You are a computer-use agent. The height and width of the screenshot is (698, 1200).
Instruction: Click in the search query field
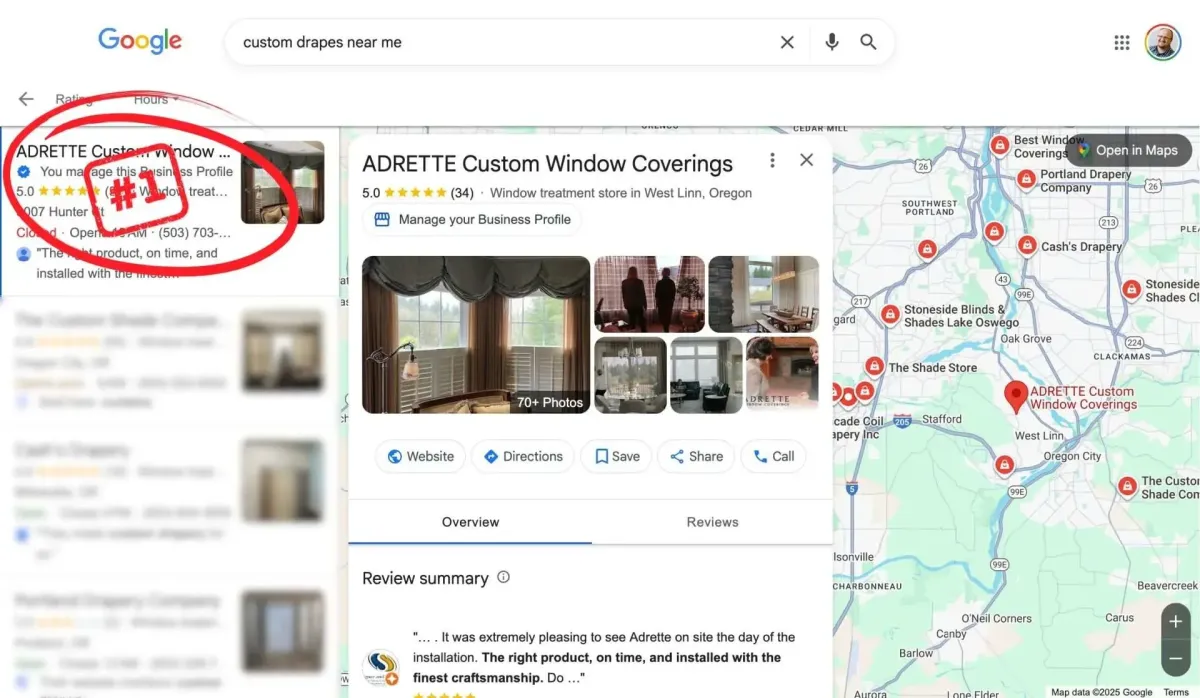(x=505, y=42)
